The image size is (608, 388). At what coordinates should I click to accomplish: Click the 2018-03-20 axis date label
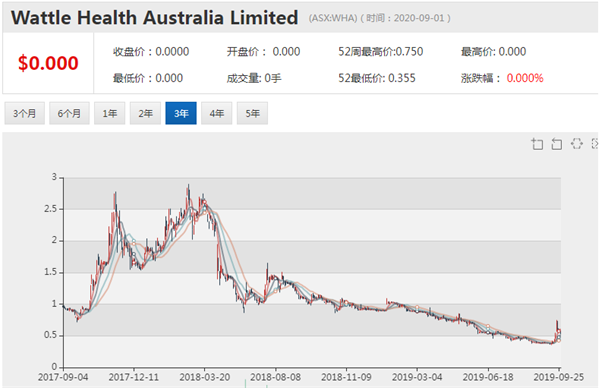point(205,377)
